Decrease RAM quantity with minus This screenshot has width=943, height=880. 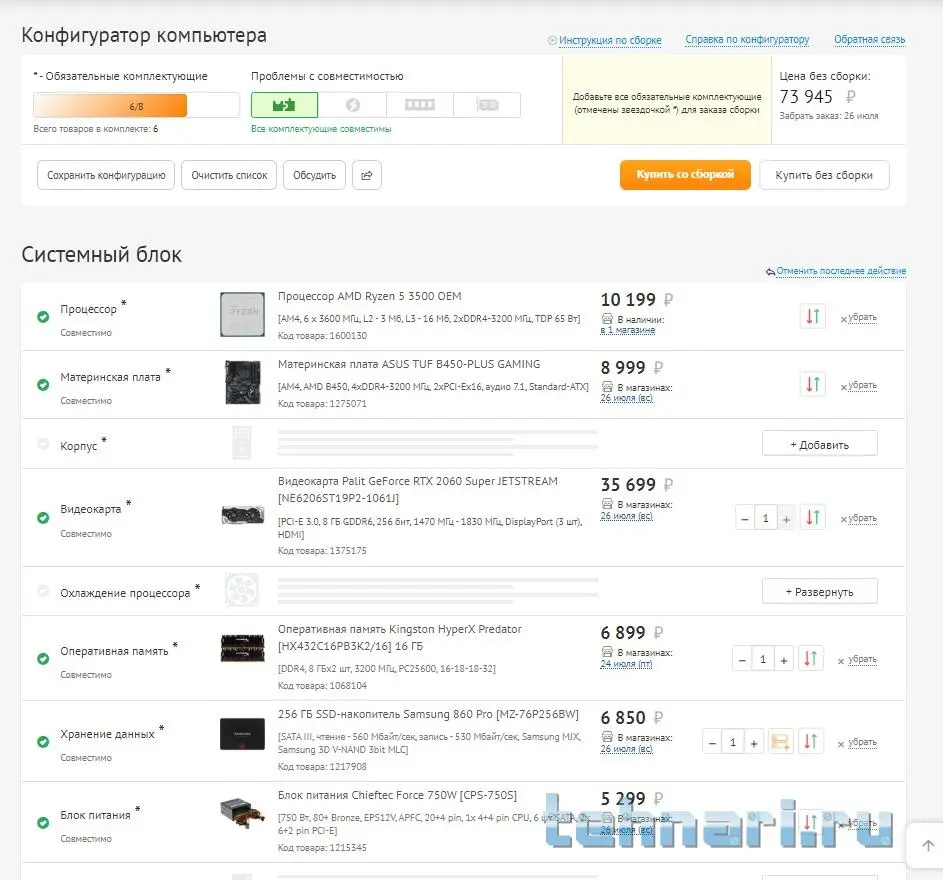coord(742,659)
